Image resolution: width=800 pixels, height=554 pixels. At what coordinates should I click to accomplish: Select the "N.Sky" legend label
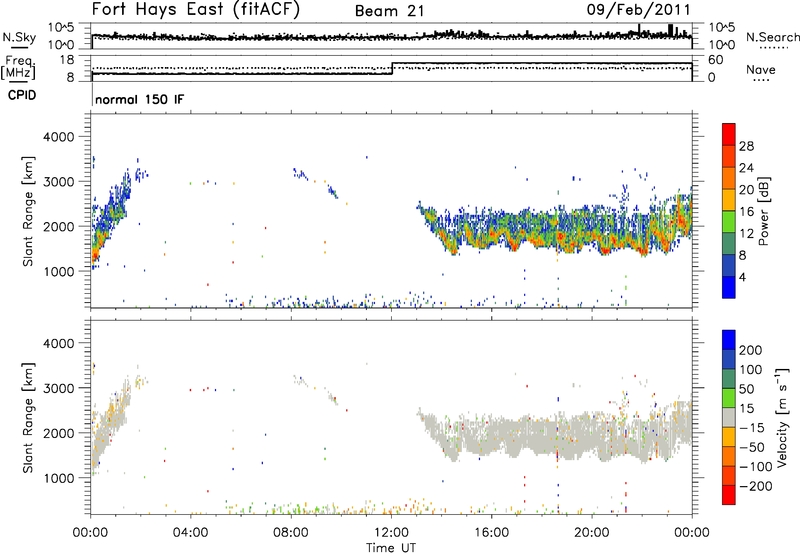[19, 37]
